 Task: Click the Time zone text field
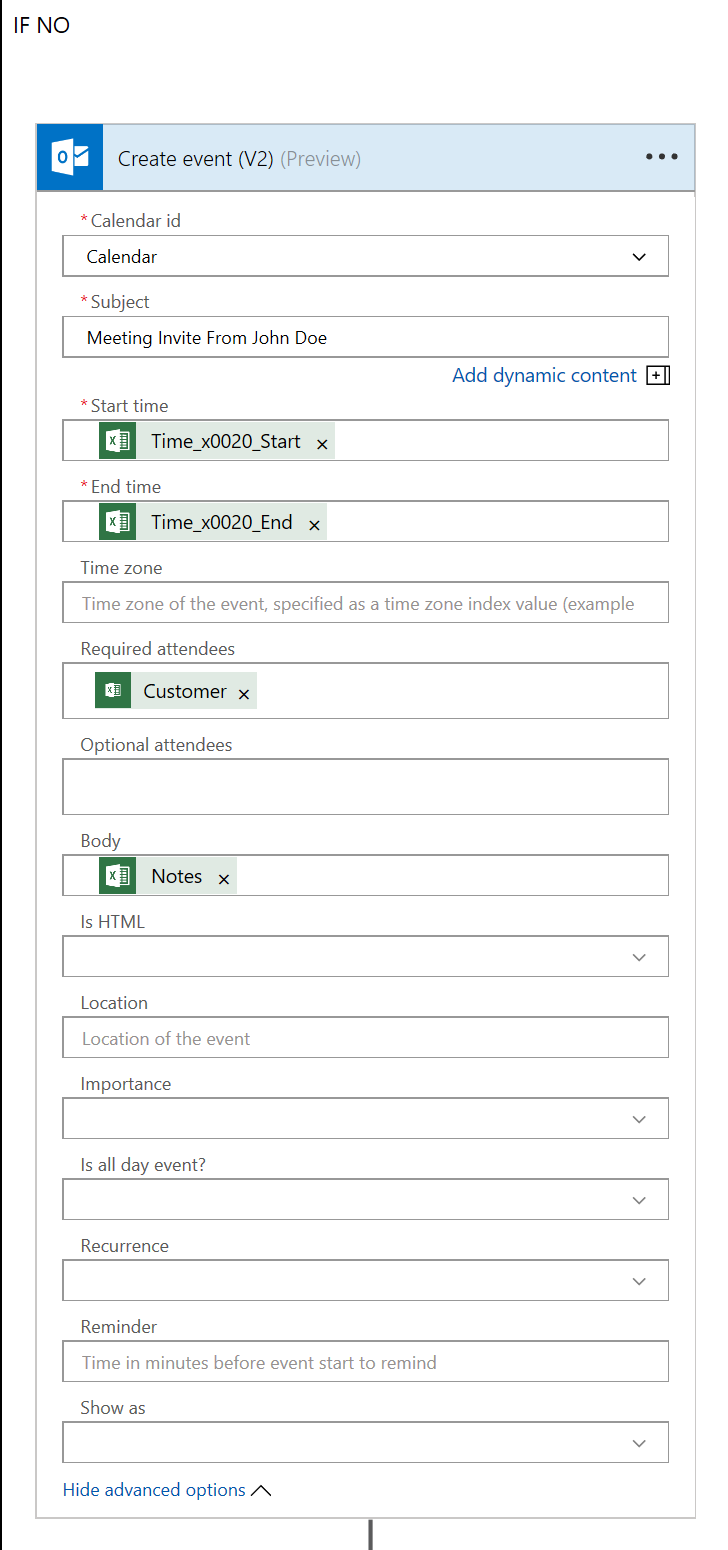coord(365,603)
